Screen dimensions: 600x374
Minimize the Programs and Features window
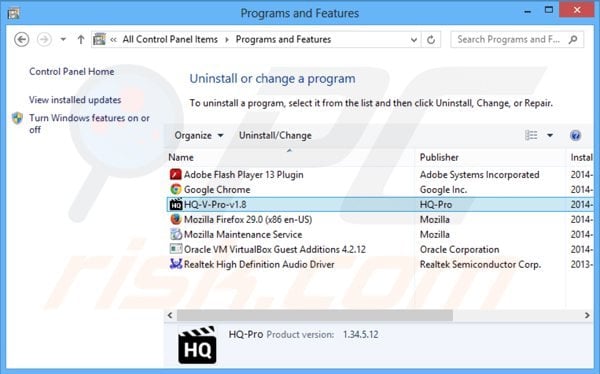pos(528,11)
